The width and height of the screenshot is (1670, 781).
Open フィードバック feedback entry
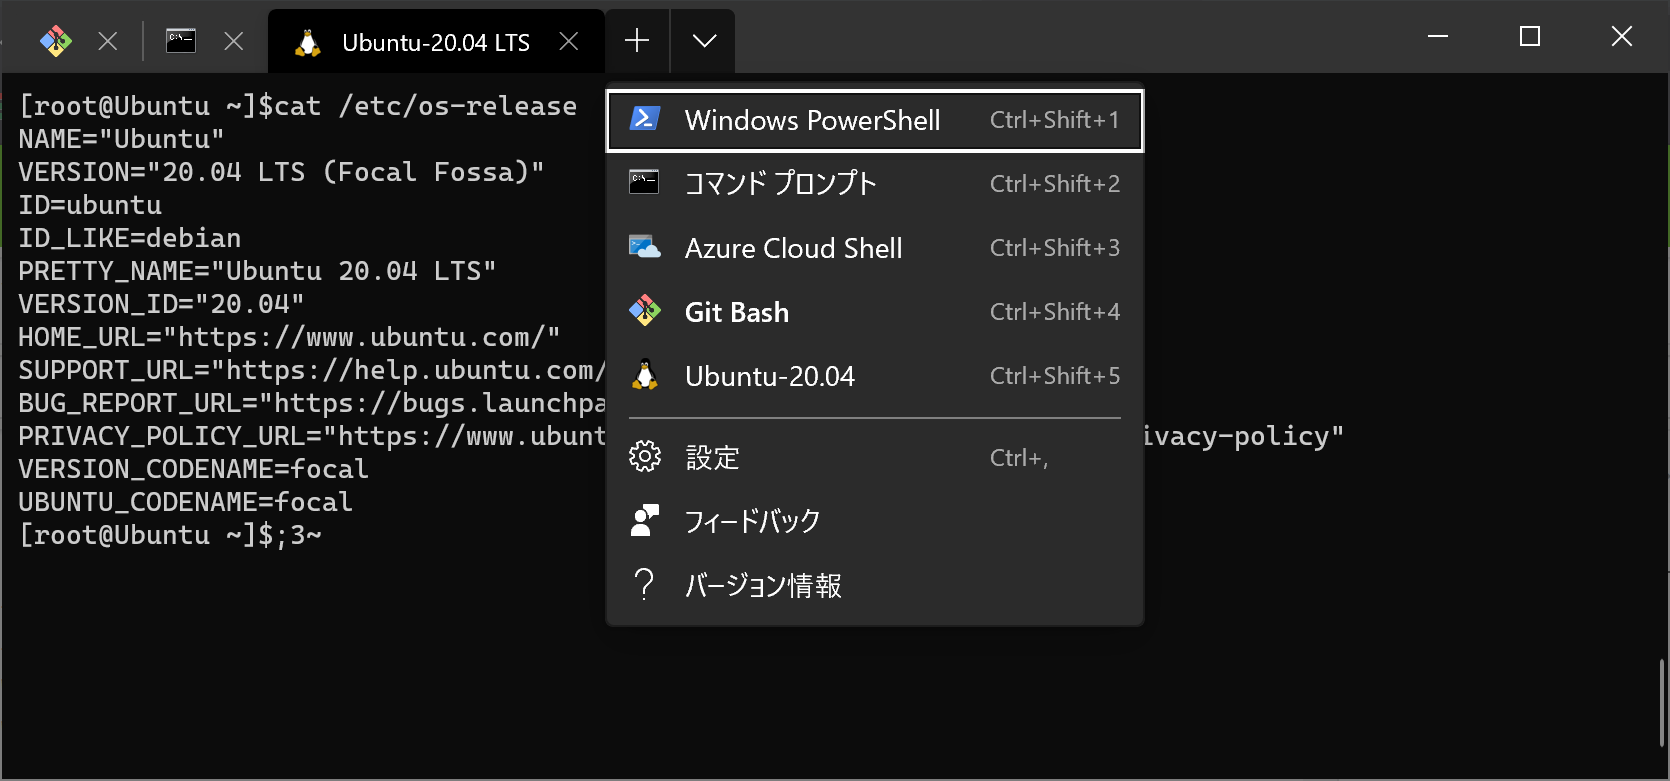[875, 521]
